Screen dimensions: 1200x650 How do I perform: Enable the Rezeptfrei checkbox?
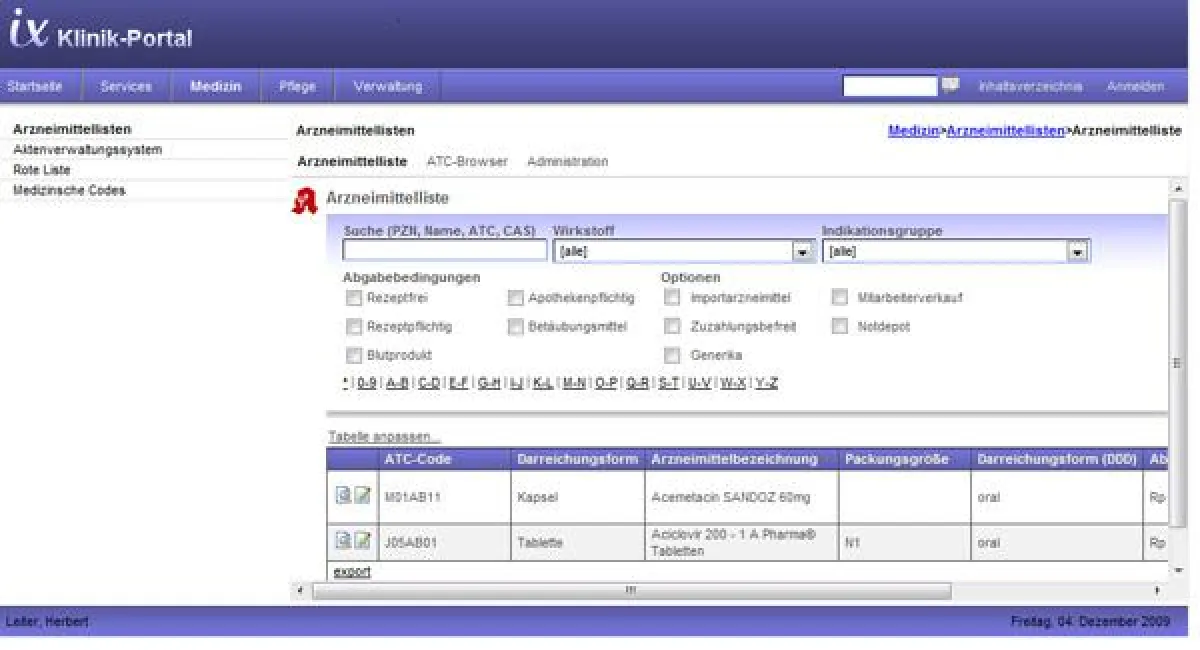coord(353,297)
